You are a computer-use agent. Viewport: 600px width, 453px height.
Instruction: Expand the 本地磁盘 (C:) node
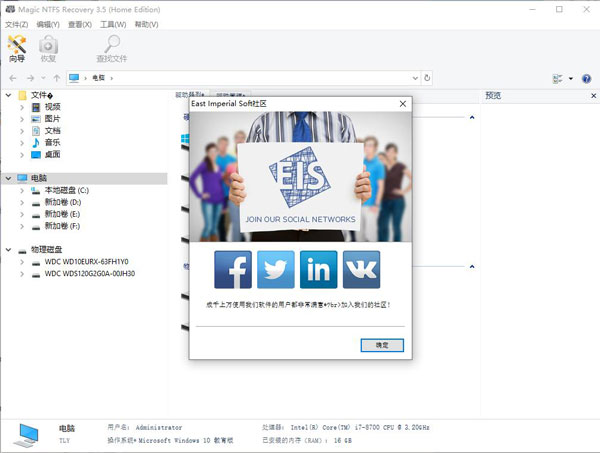[x=22, y=190]
